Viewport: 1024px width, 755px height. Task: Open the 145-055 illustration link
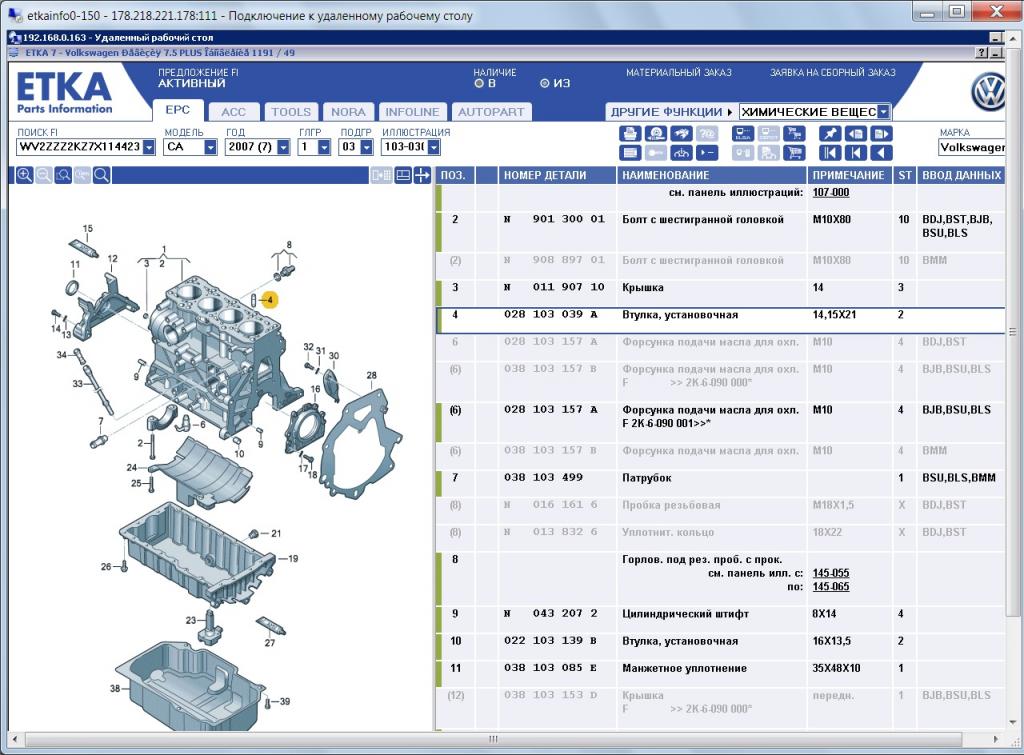point(831,573)
